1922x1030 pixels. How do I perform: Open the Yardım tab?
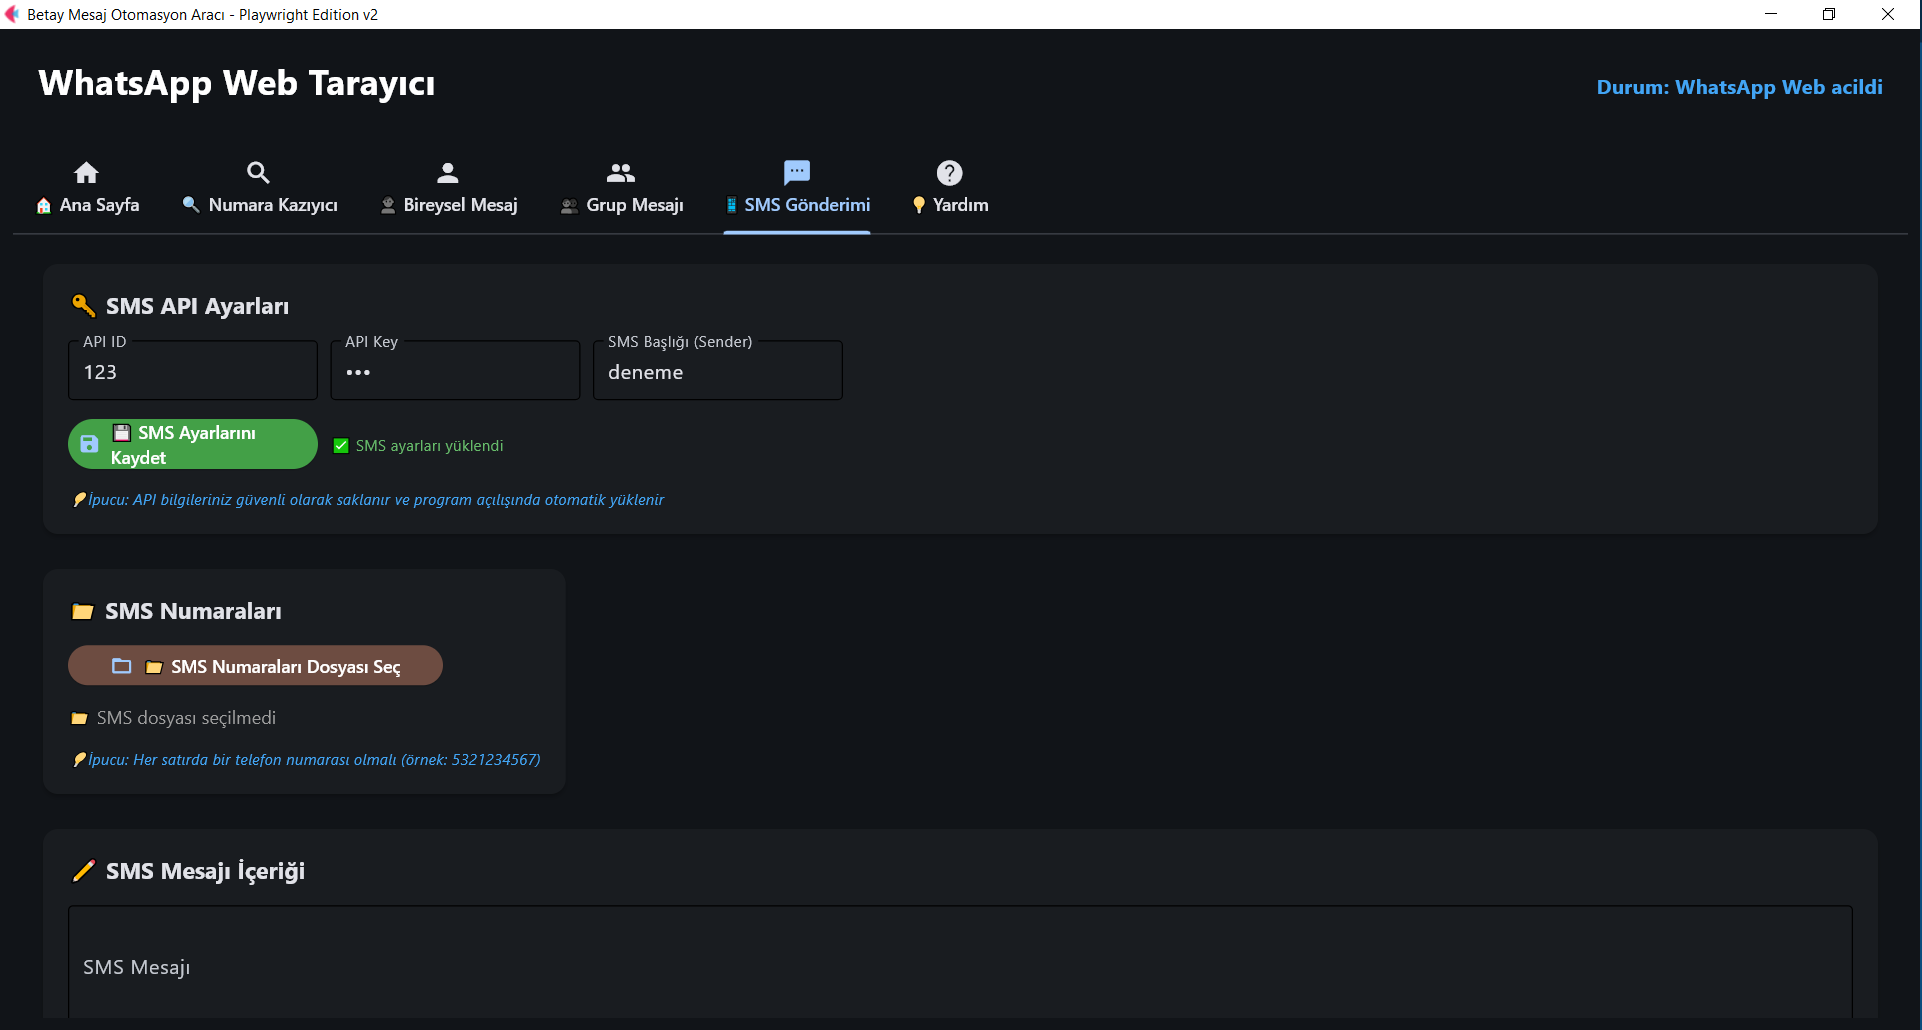tap(950, 188)
